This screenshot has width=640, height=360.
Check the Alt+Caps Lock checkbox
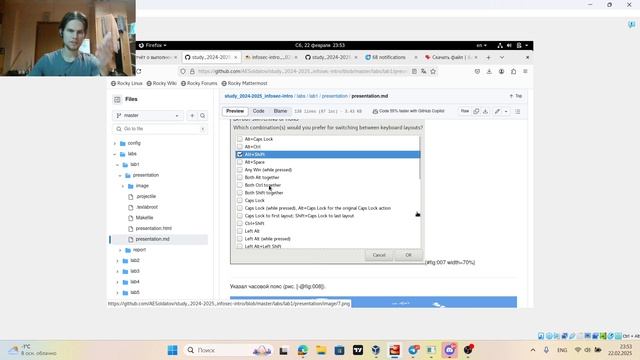tap(240, 139)
